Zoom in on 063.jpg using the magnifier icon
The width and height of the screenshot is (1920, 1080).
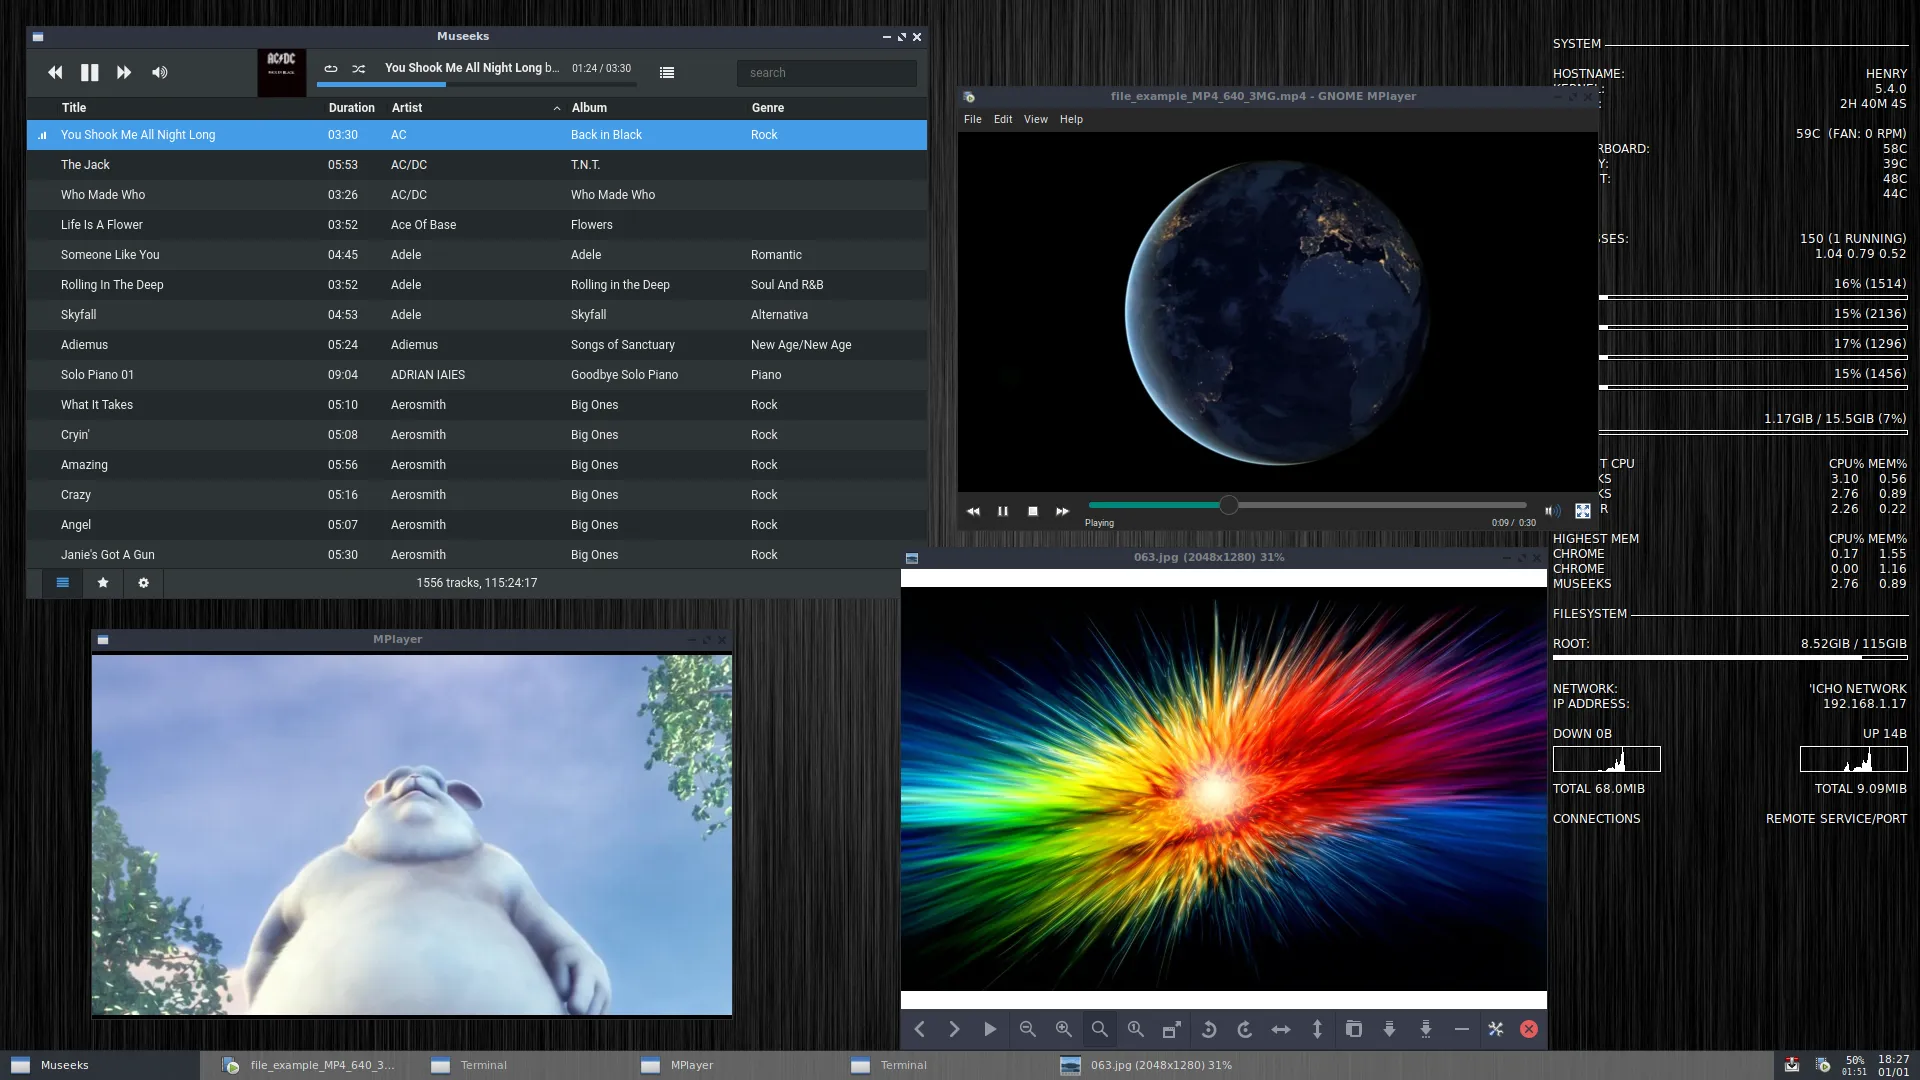1063,1029
